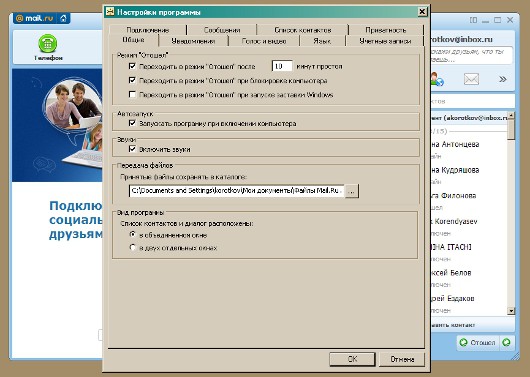Screen dimensions: 530x377
Task: Select contact Кудряшова in the list
Action: (469, 175)
